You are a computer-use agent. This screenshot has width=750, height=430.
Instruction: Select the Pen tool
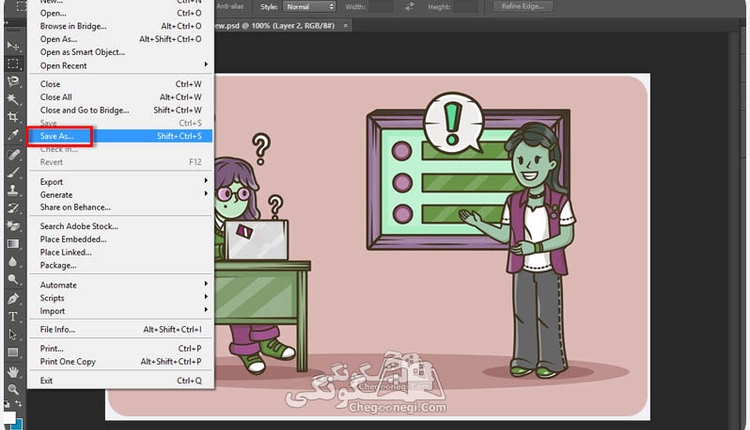click(x=13, y=299)
